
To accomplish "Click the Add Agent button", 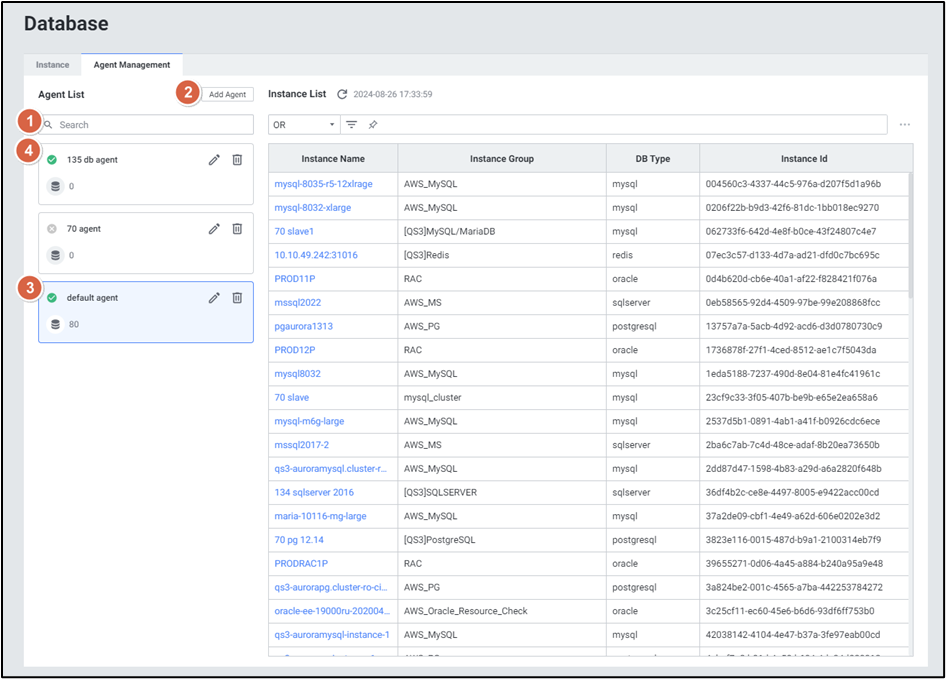I will pyautogui.click(x=227, y=94).
